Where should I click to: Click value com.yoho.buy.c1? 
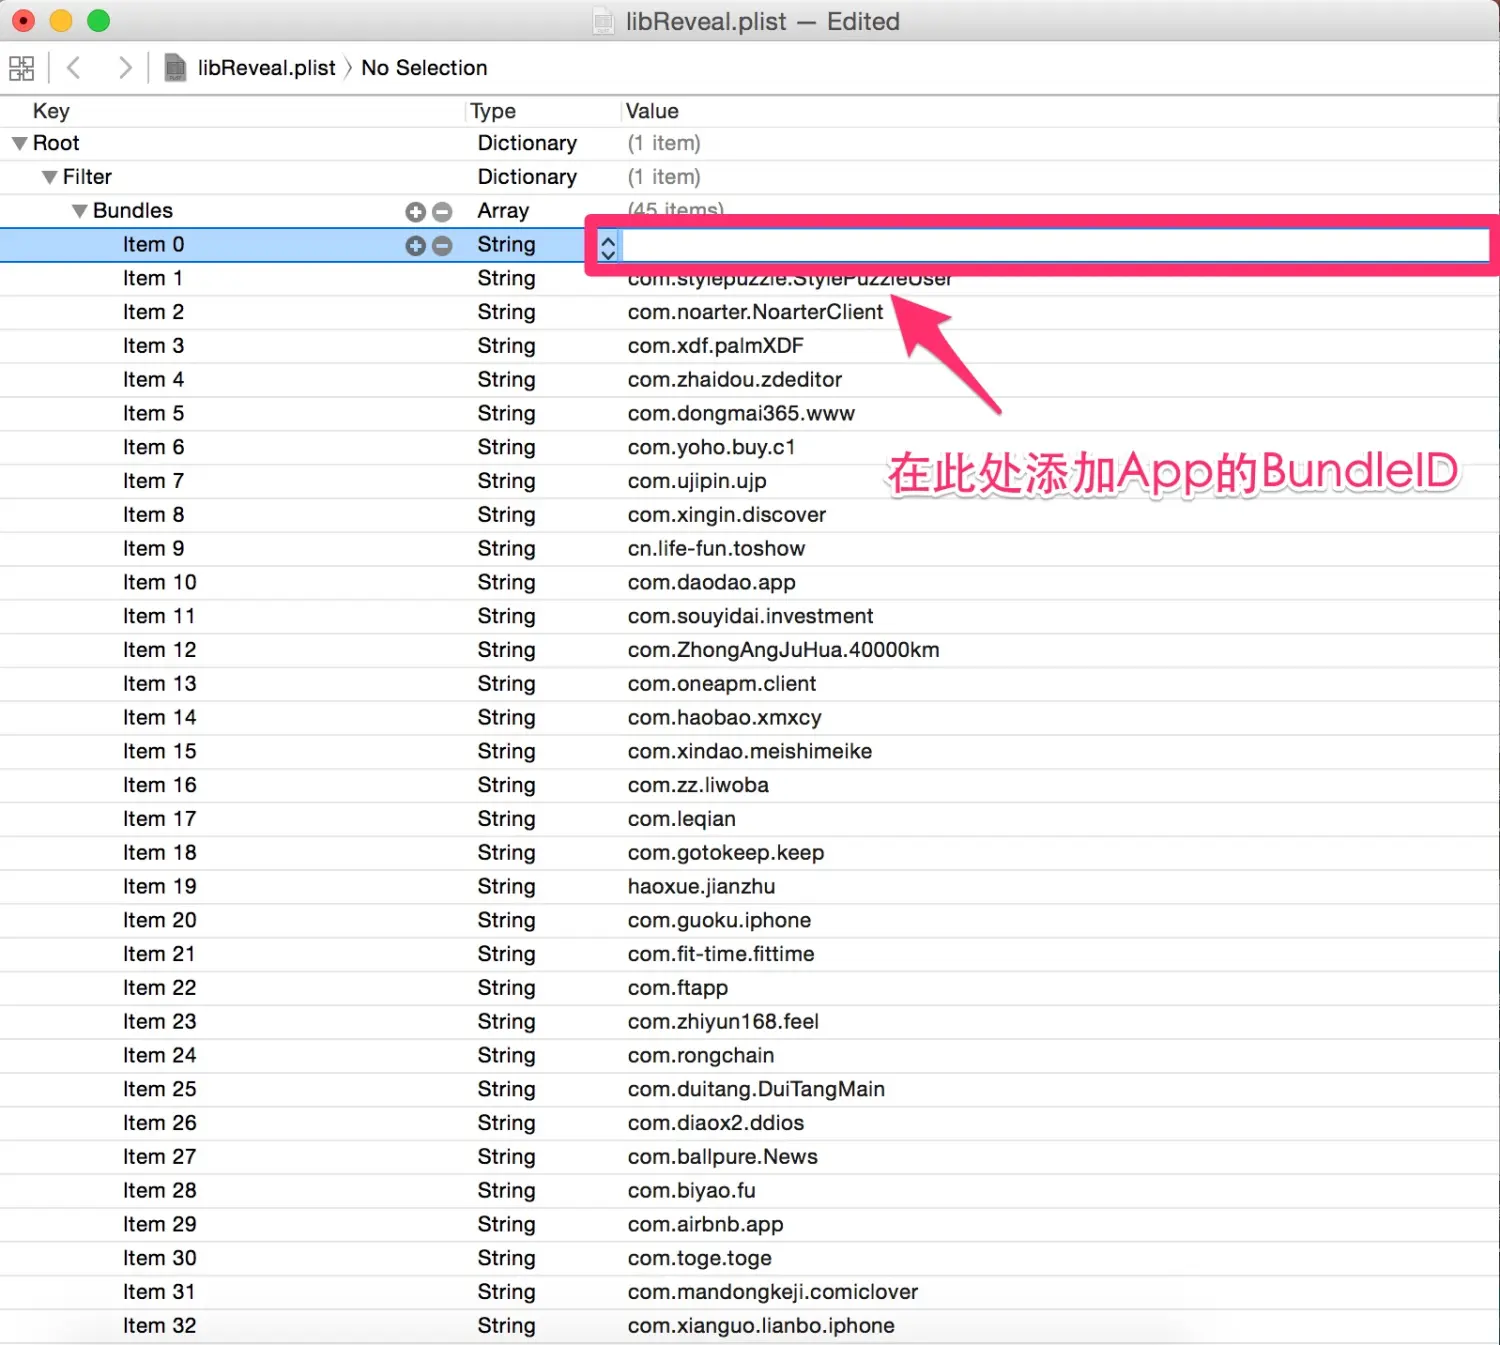pos(711,447)
